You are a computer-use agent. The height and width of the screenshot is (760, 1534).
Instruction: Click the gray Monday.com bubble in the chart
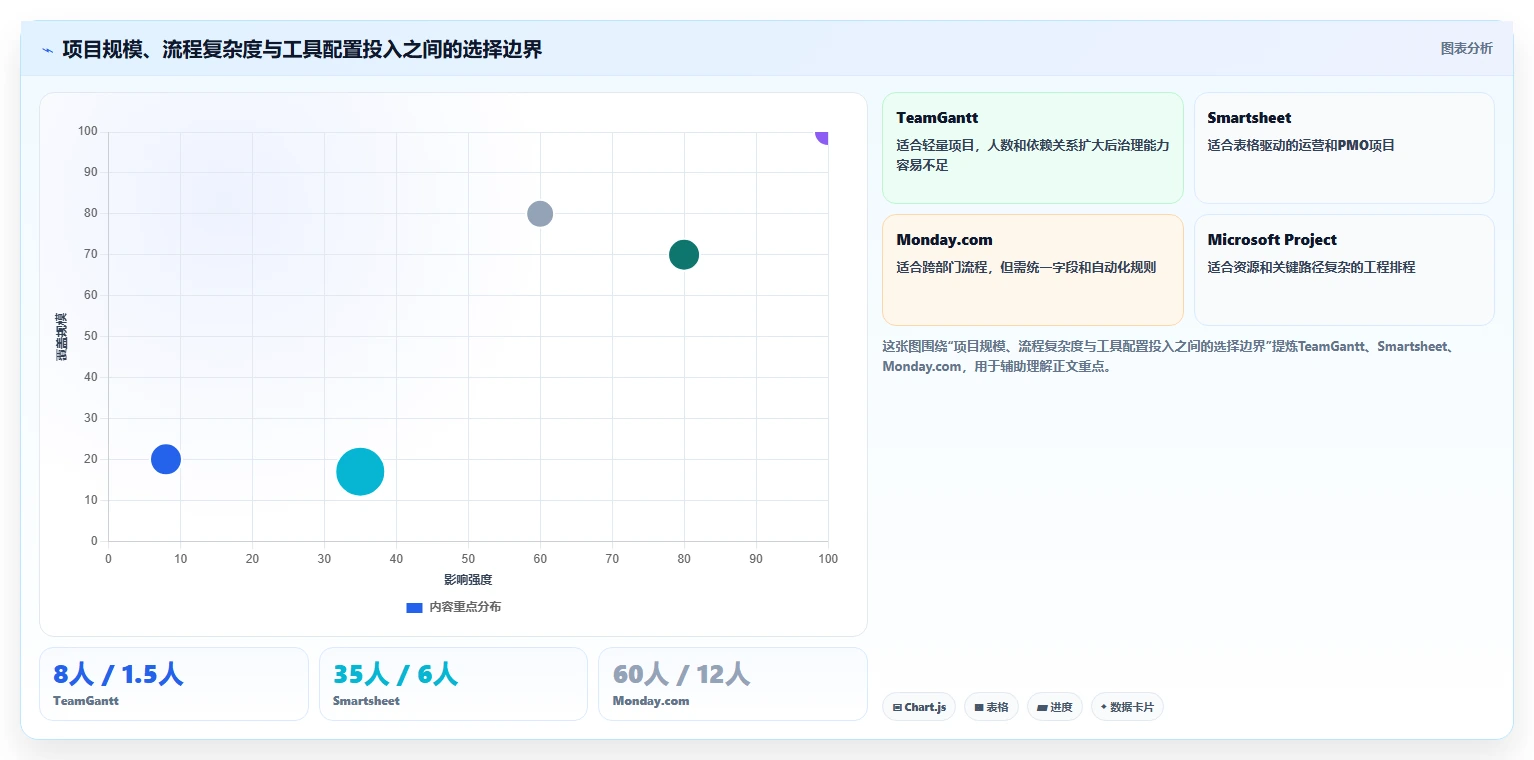click(540, 213)
